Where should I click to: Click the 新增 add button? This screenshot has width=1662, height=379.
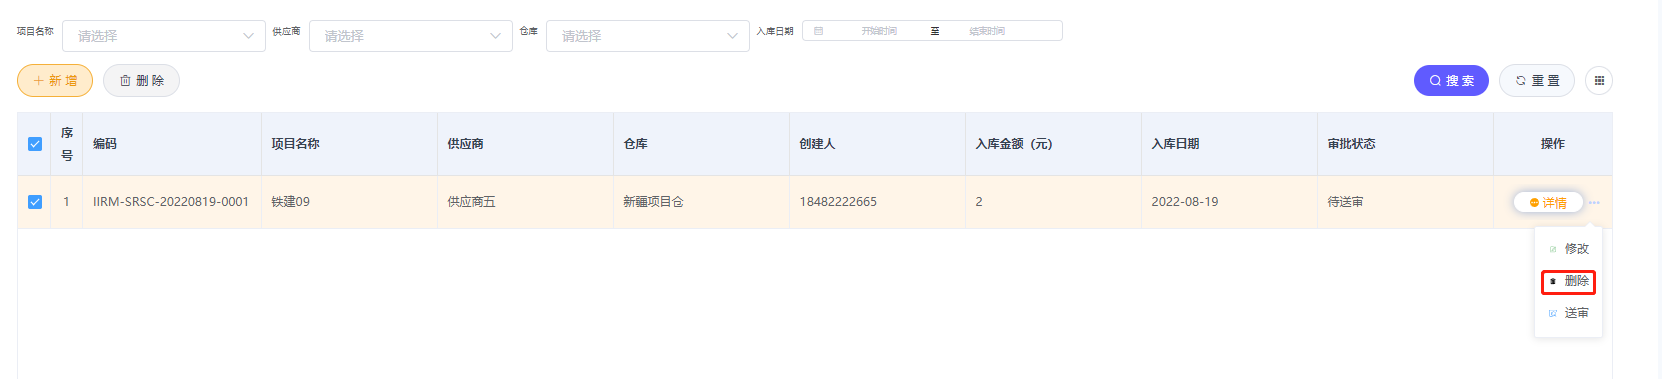(55, 80)
